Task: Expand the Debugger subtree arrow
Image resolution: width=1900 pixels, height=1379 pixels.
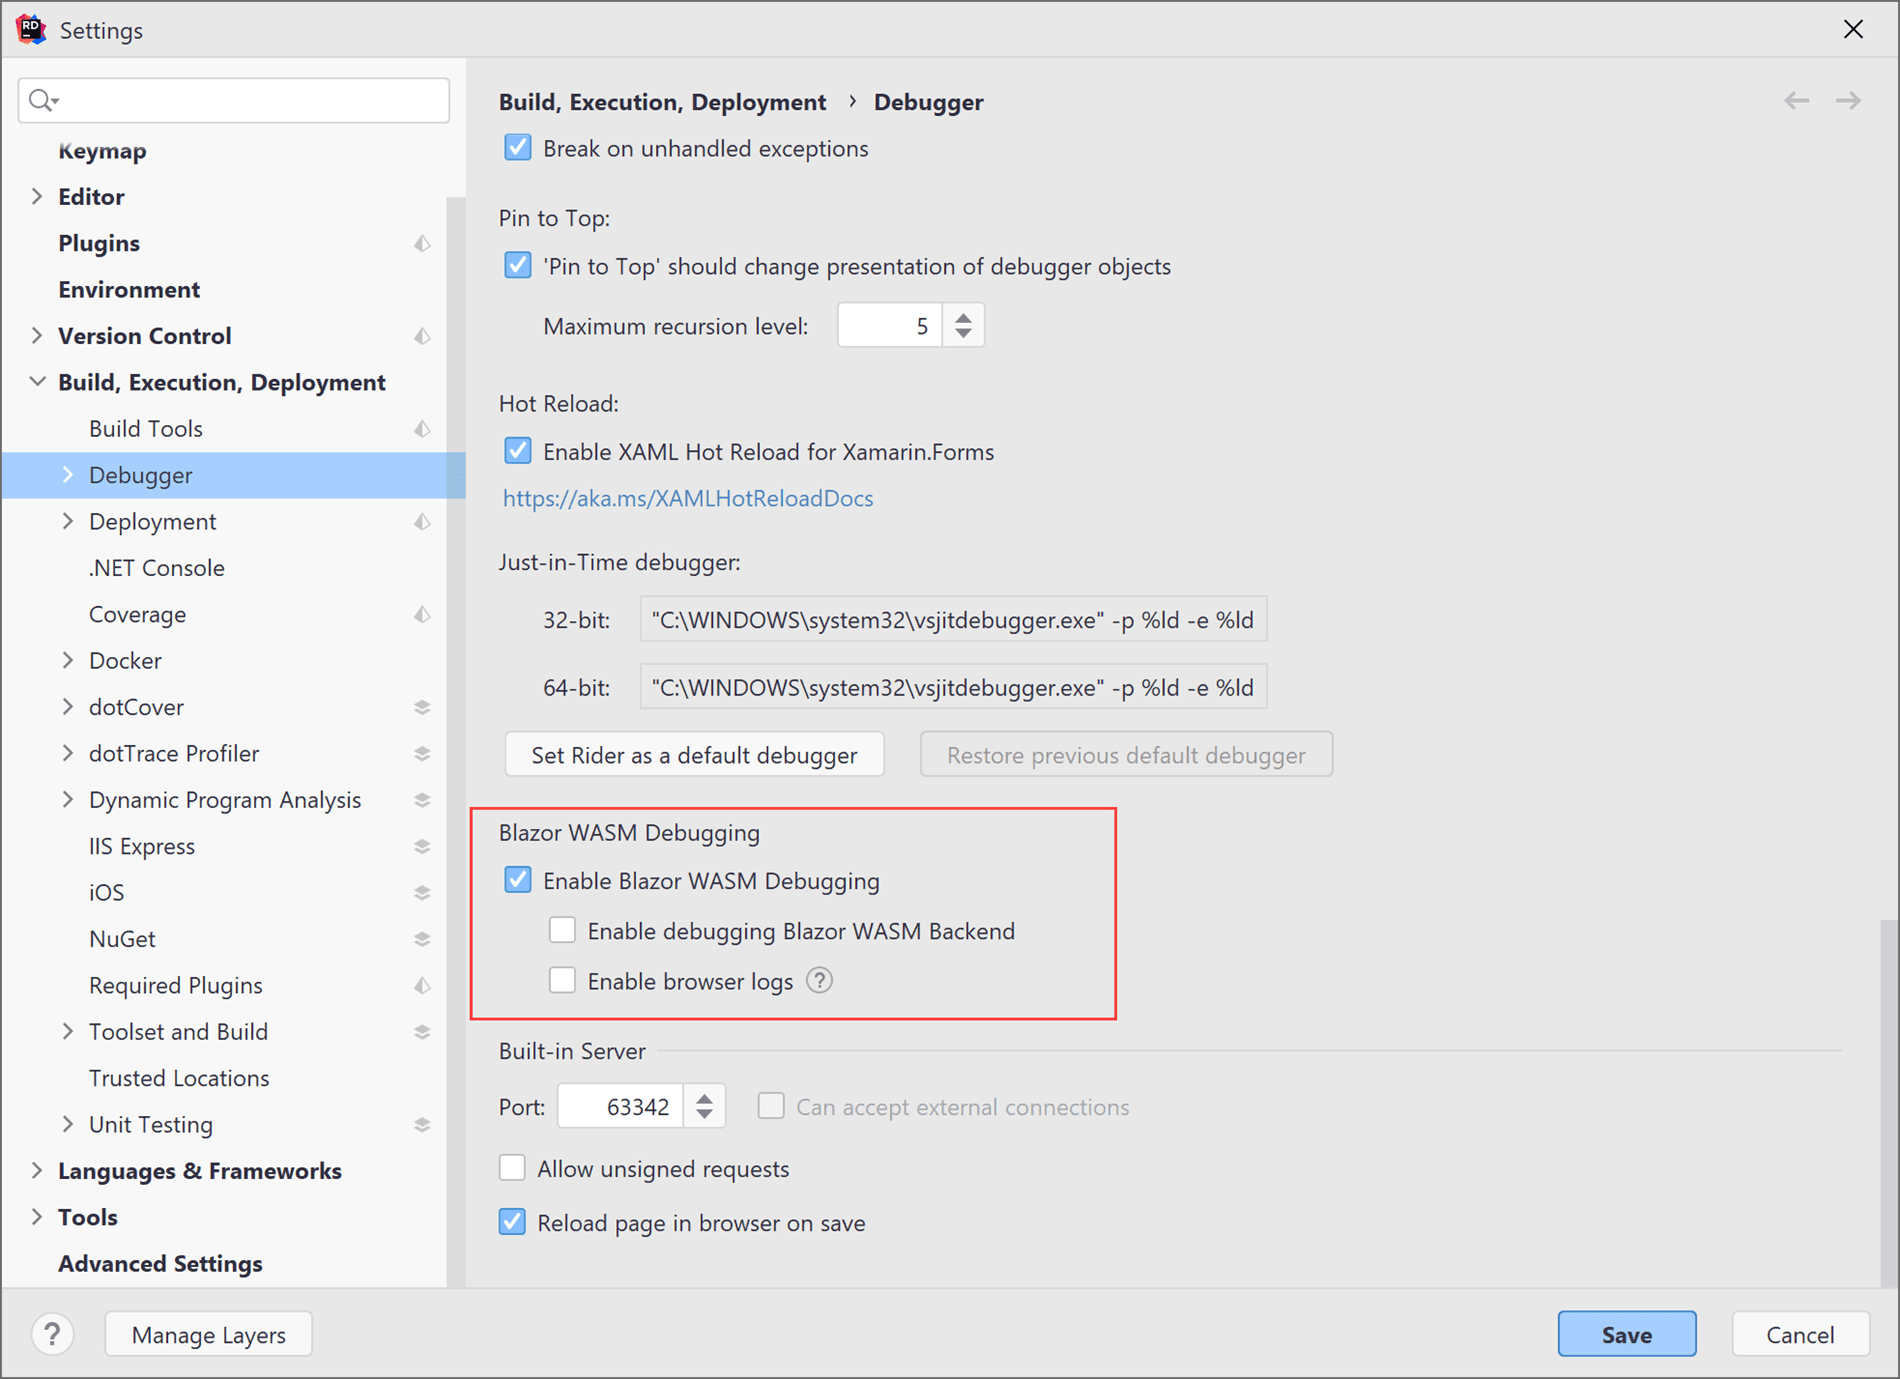Action: [68, 475]
